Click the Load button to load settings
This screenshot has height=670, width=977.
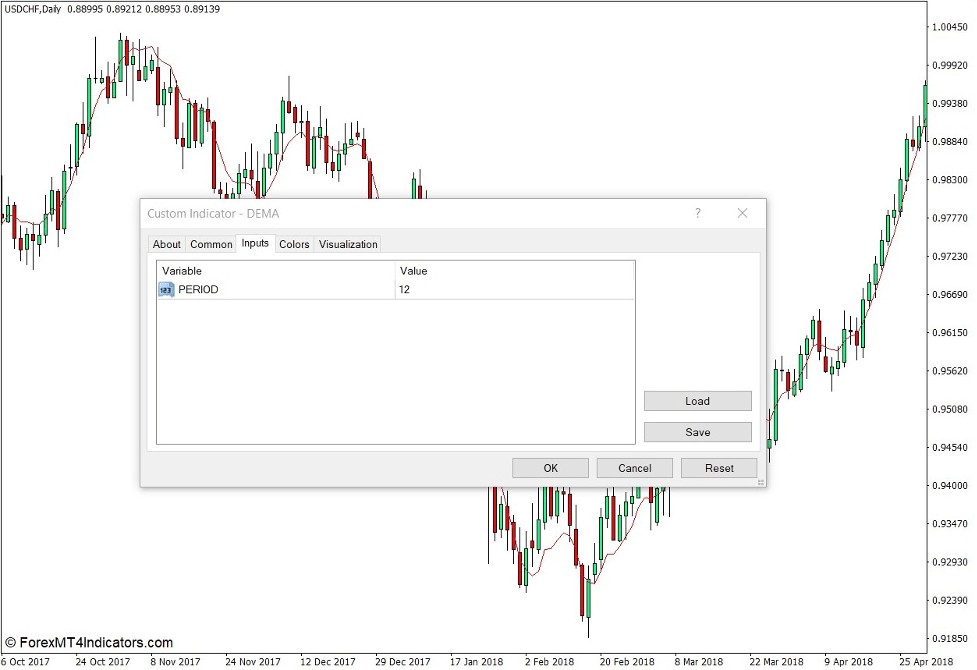coord(697,400)
